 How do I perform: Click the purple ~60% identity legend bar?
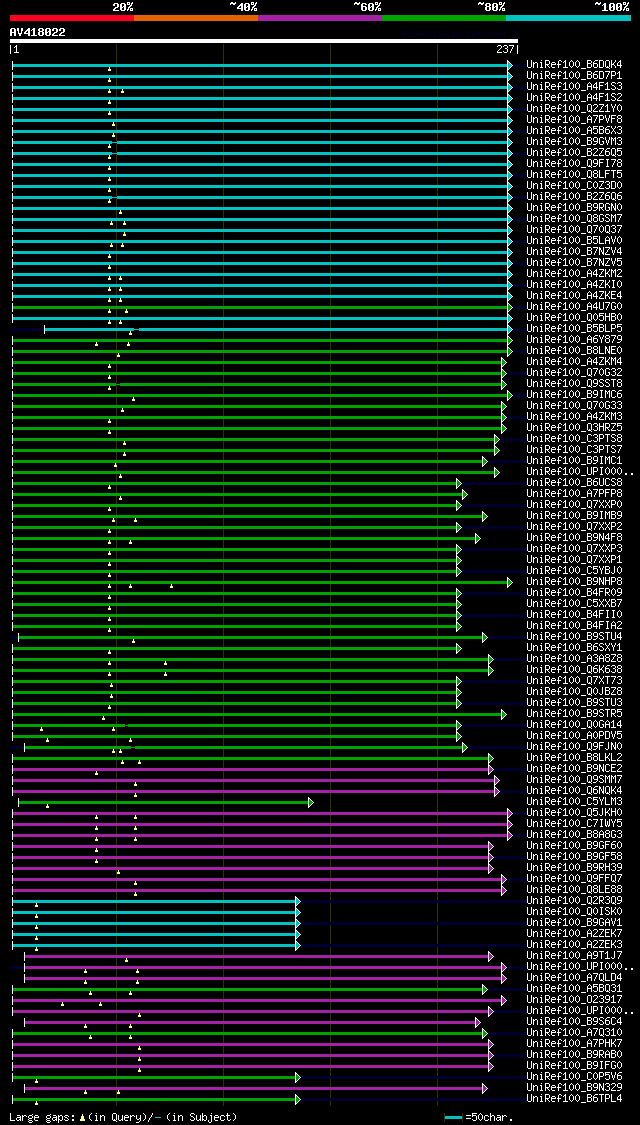[x=320, y=17]
